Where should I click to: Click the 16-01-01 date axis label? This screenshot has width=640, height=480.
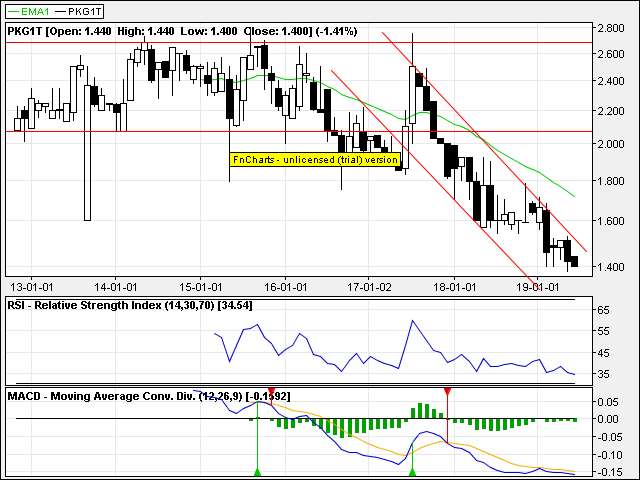coord(285,287)
